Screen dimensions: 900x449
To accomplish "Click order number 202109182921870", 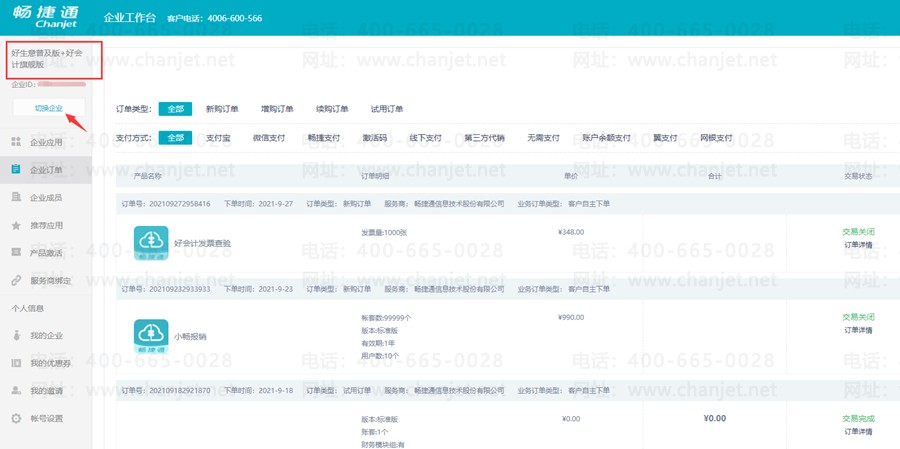I will pos(180,390).
